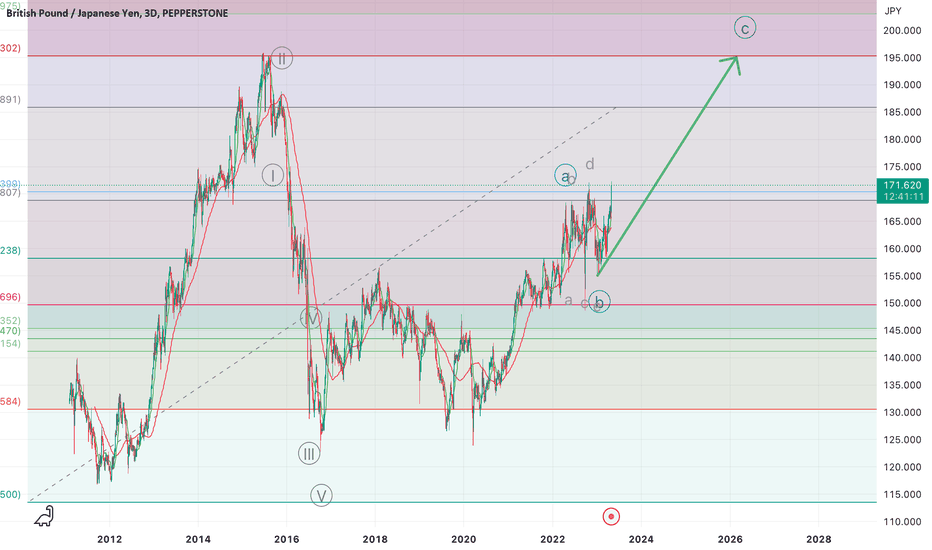932x550 pixels.
Task: Click the red circled event marker on time axis
Action: pyautogui.click(x=611, y=516)
